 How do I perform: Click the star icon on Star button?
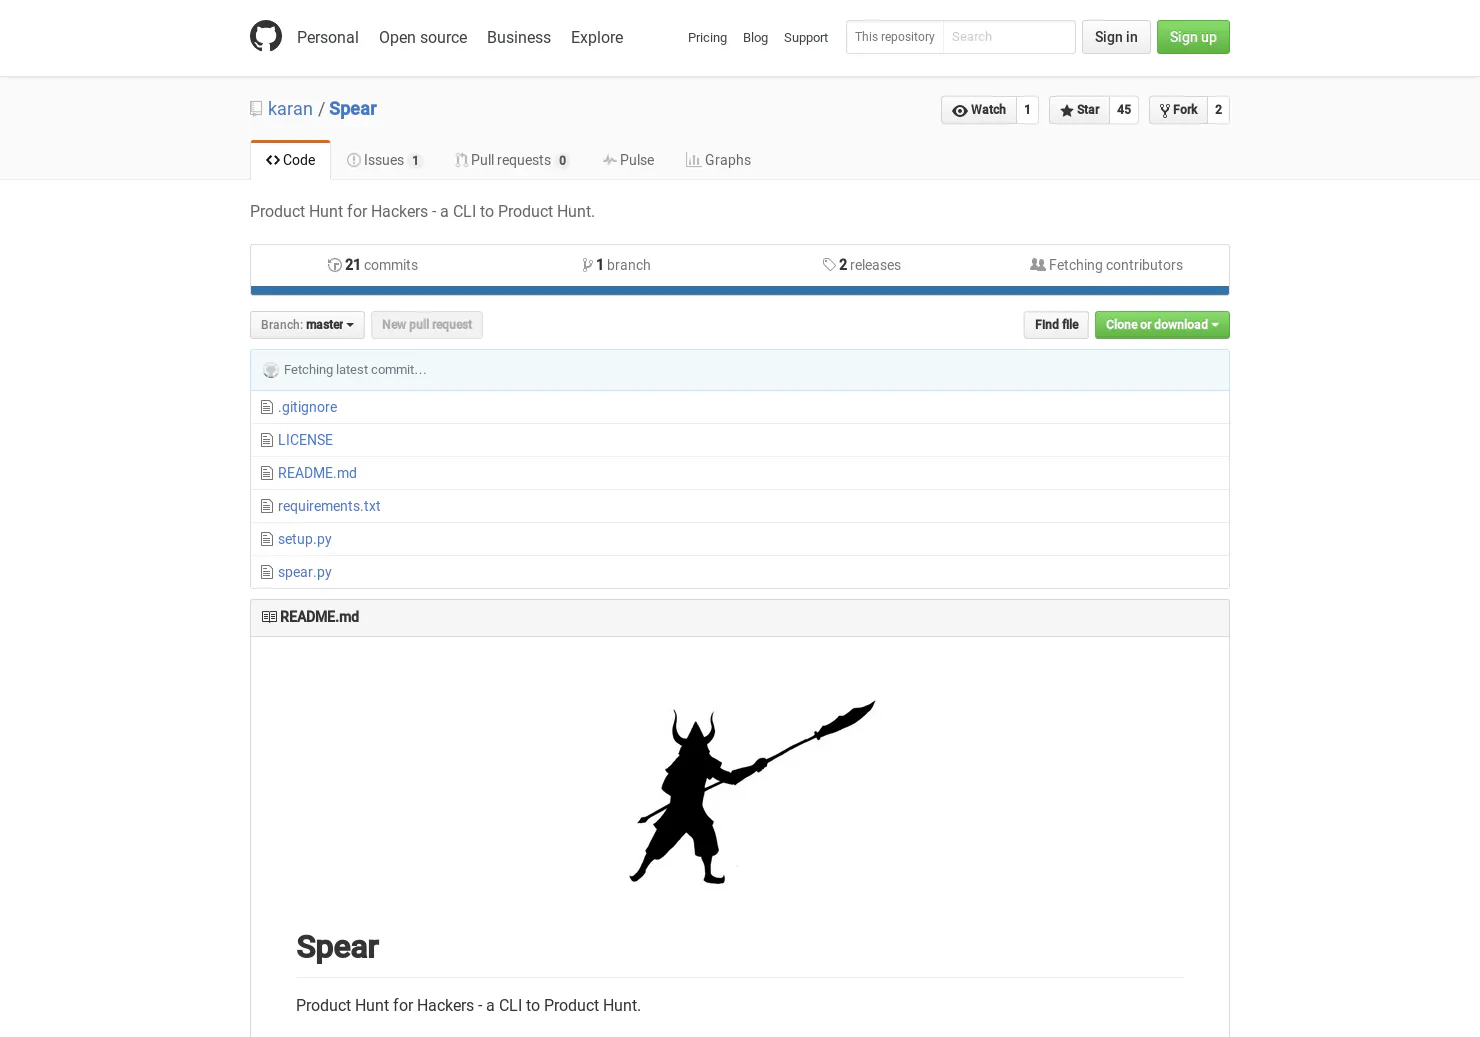1067,111
